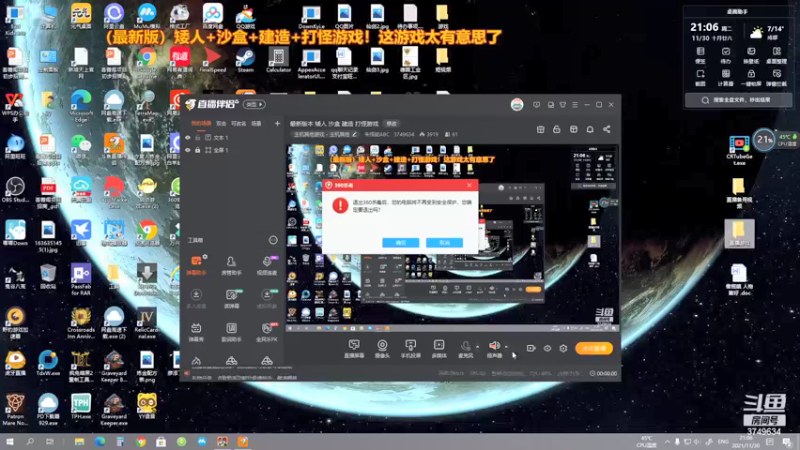Switch to the second scene tab
The image size is (800, 450).
221,123
